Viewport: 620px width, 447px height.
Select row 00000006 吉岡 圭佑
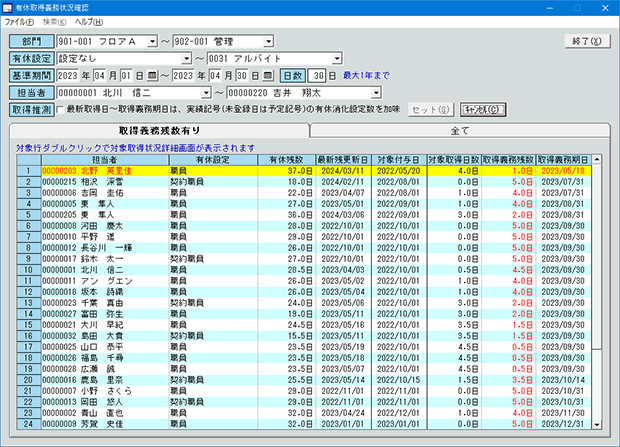coord(304,193)
